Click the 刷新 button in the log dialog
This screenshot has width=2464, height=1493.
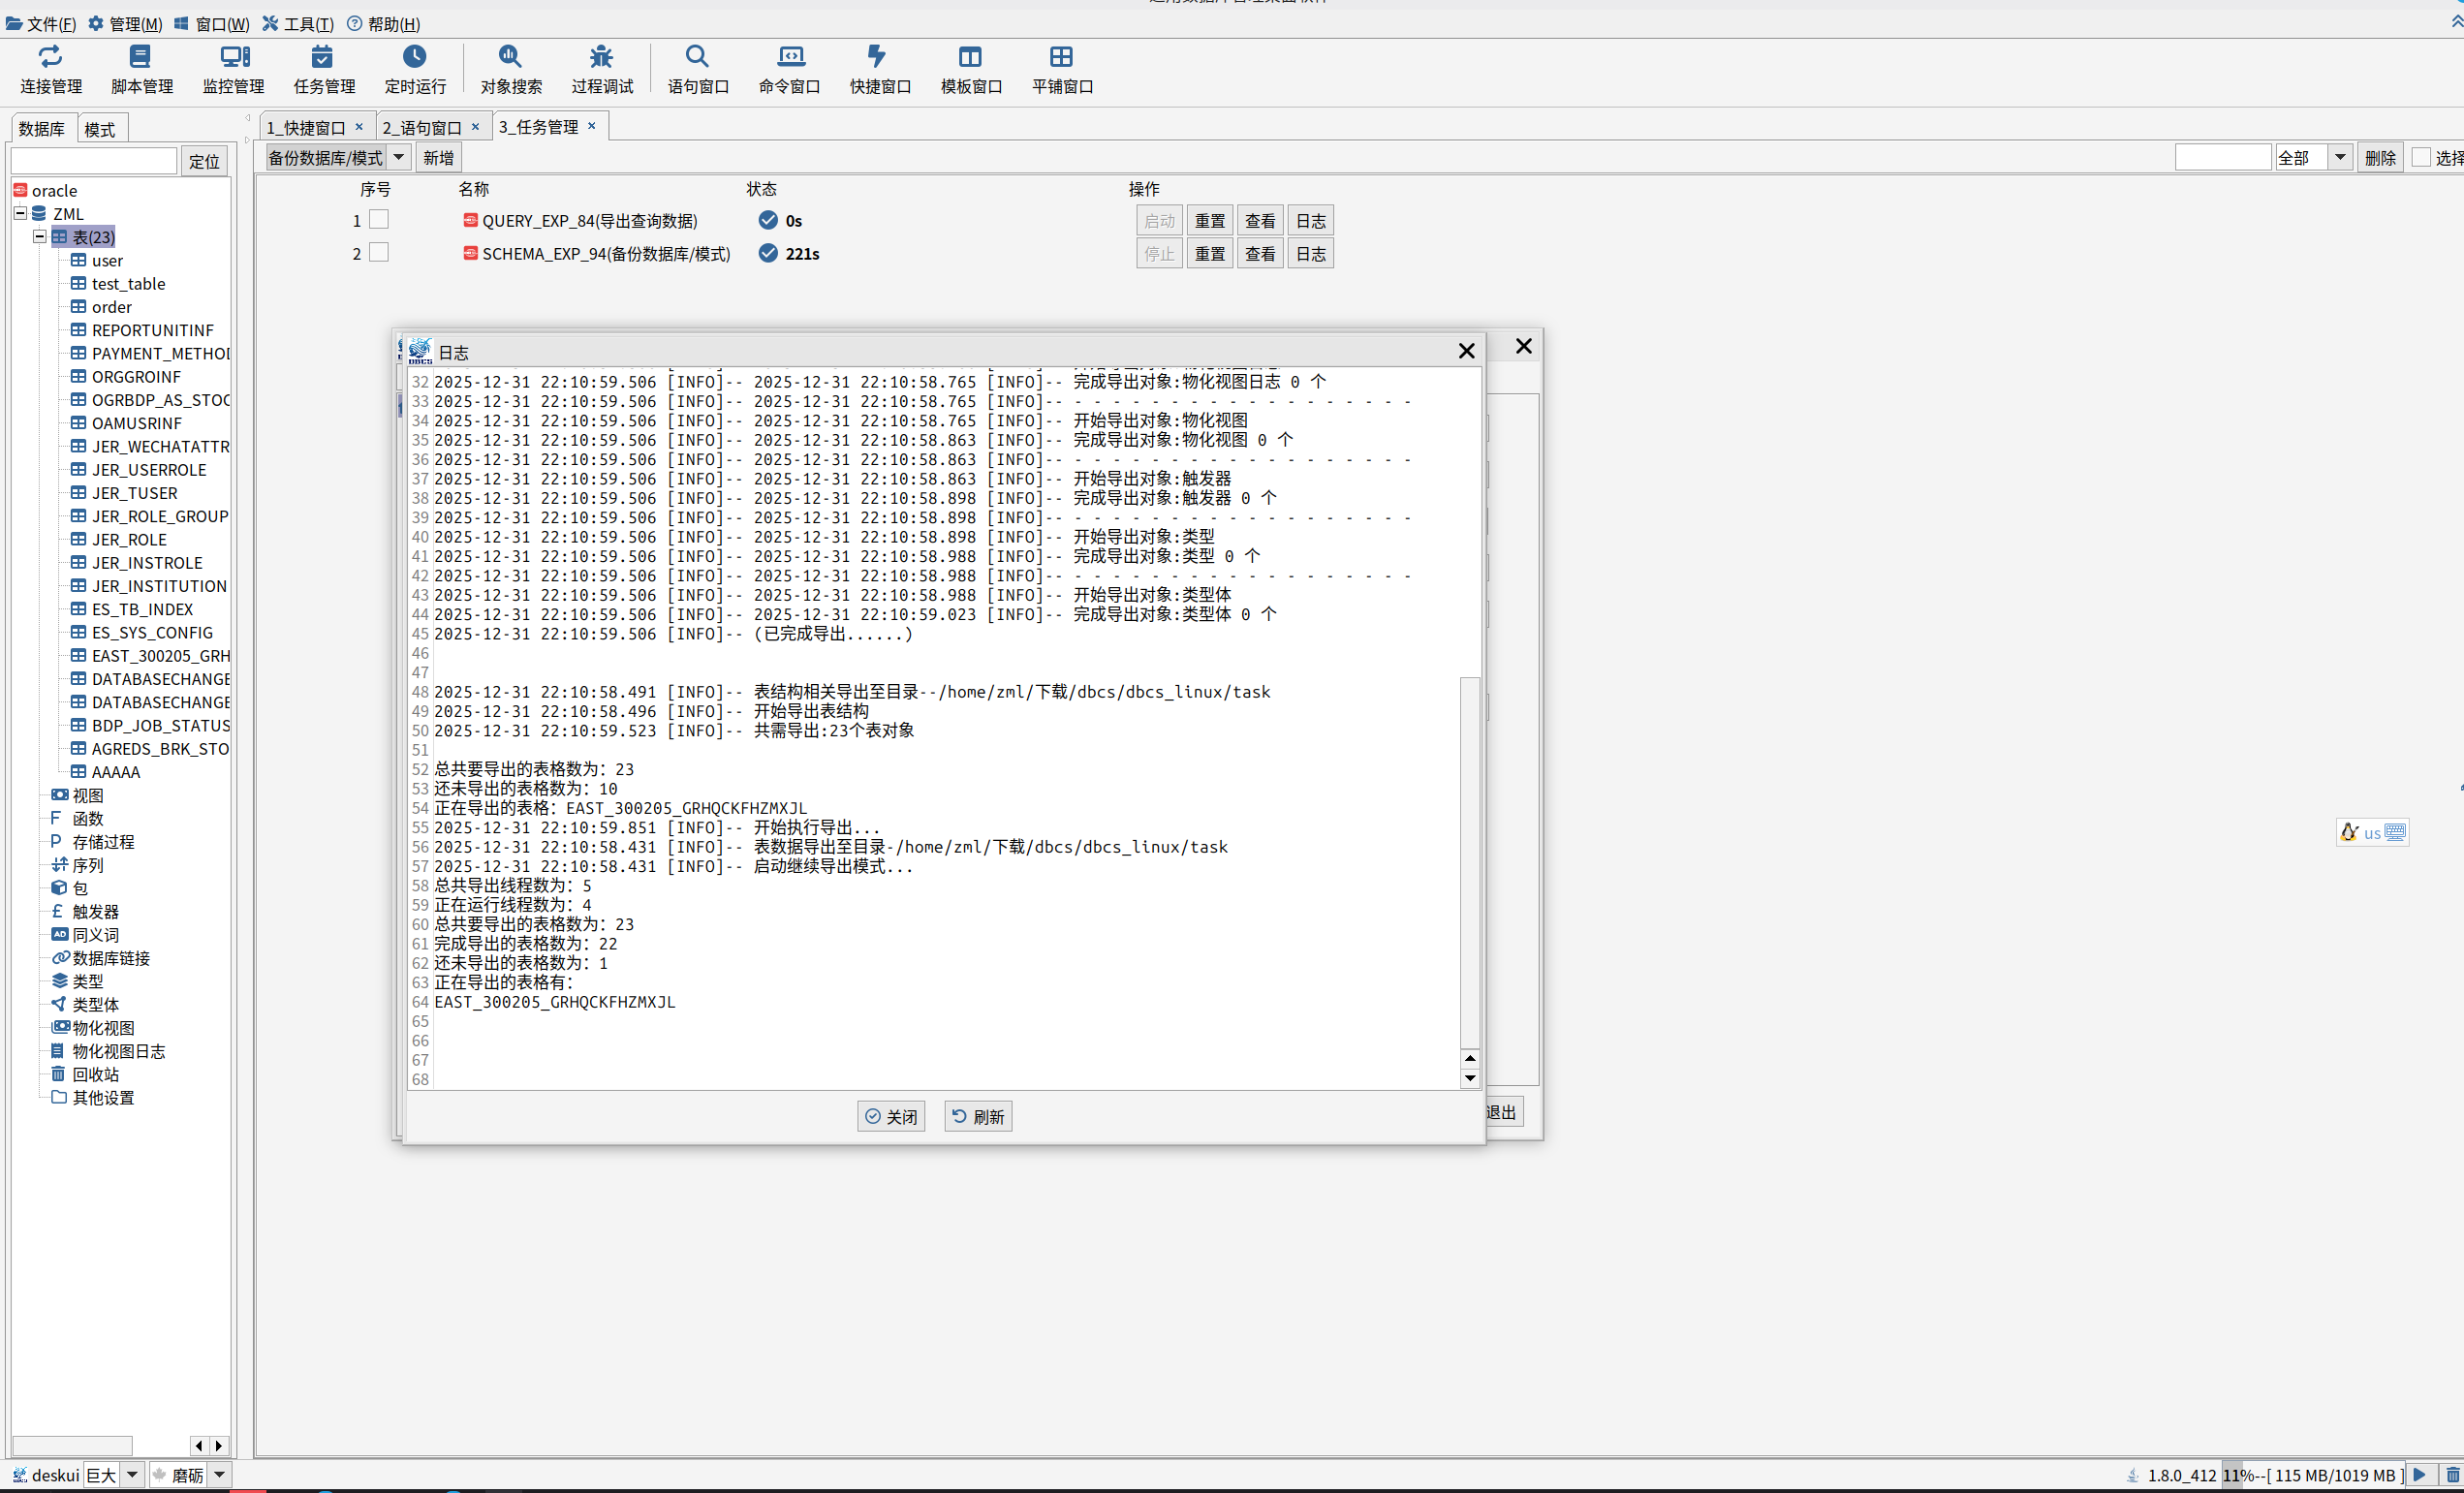(977, 1116)
